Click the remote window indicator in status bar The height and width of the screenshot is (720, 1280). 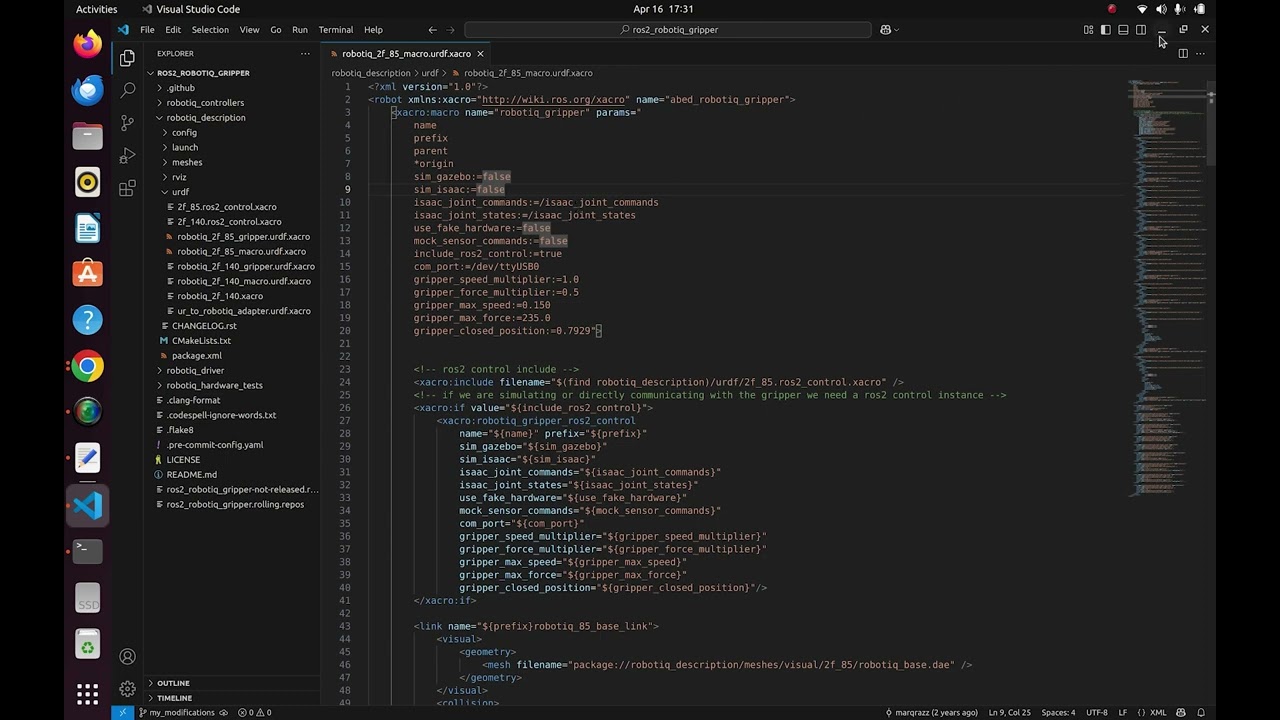coord(122,713)
